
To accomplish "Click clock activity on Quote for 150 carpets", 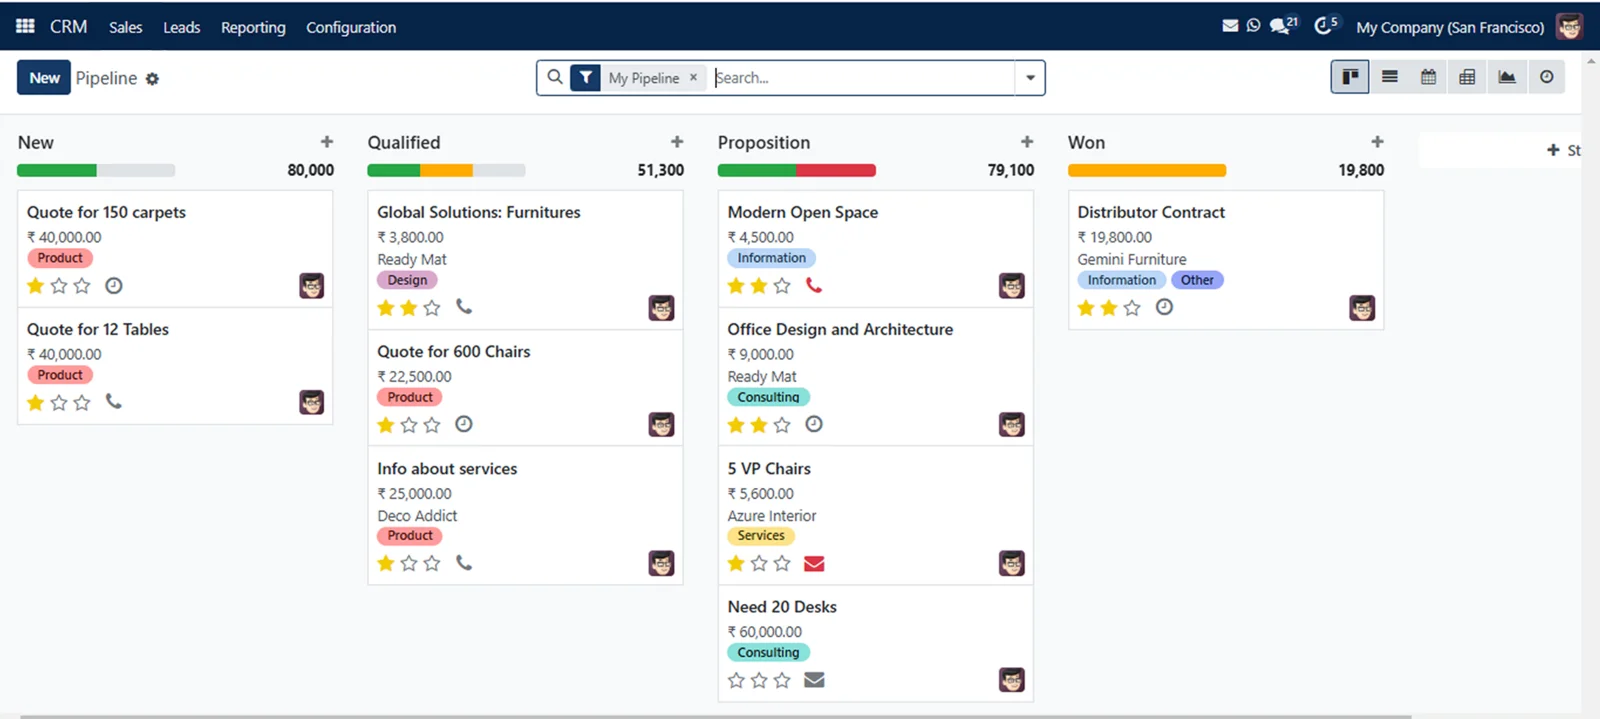I will coord(114,286).
